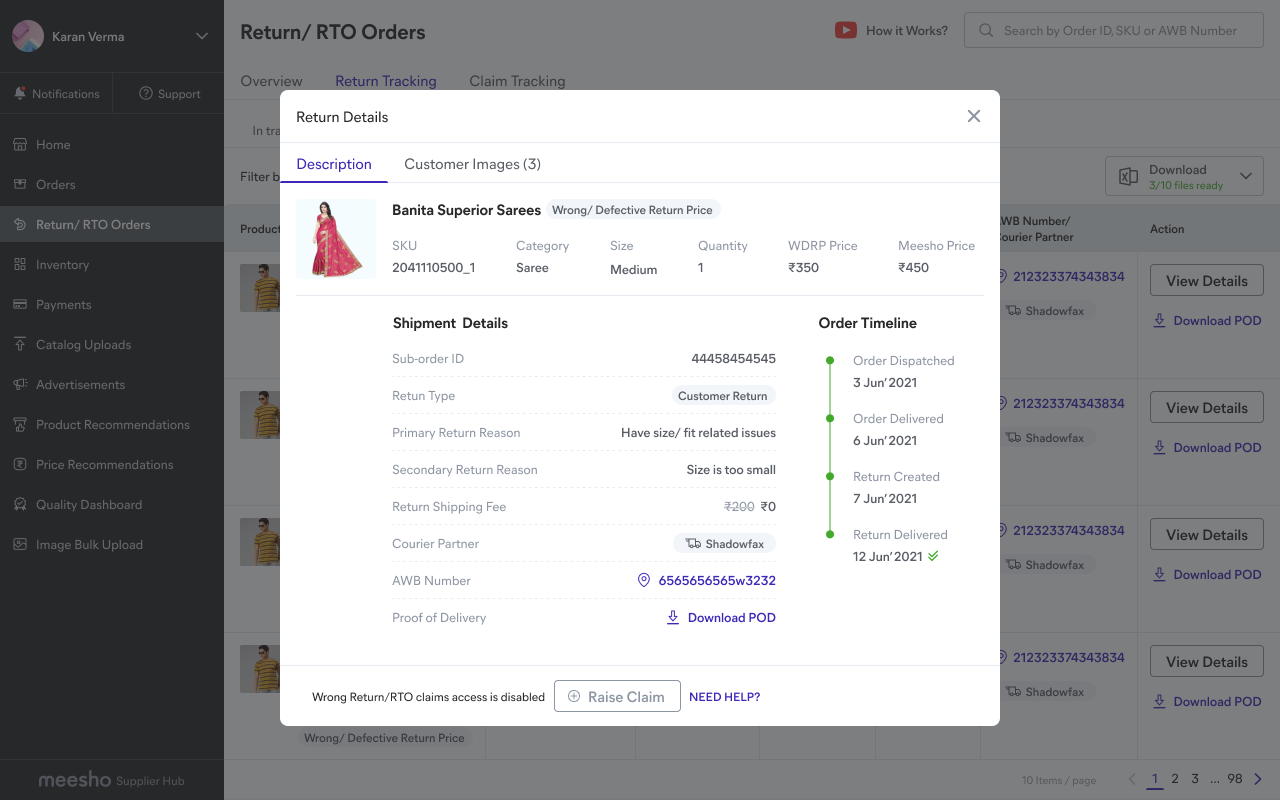Click the Image Bulk Upload icon

(x=20, y=544)
